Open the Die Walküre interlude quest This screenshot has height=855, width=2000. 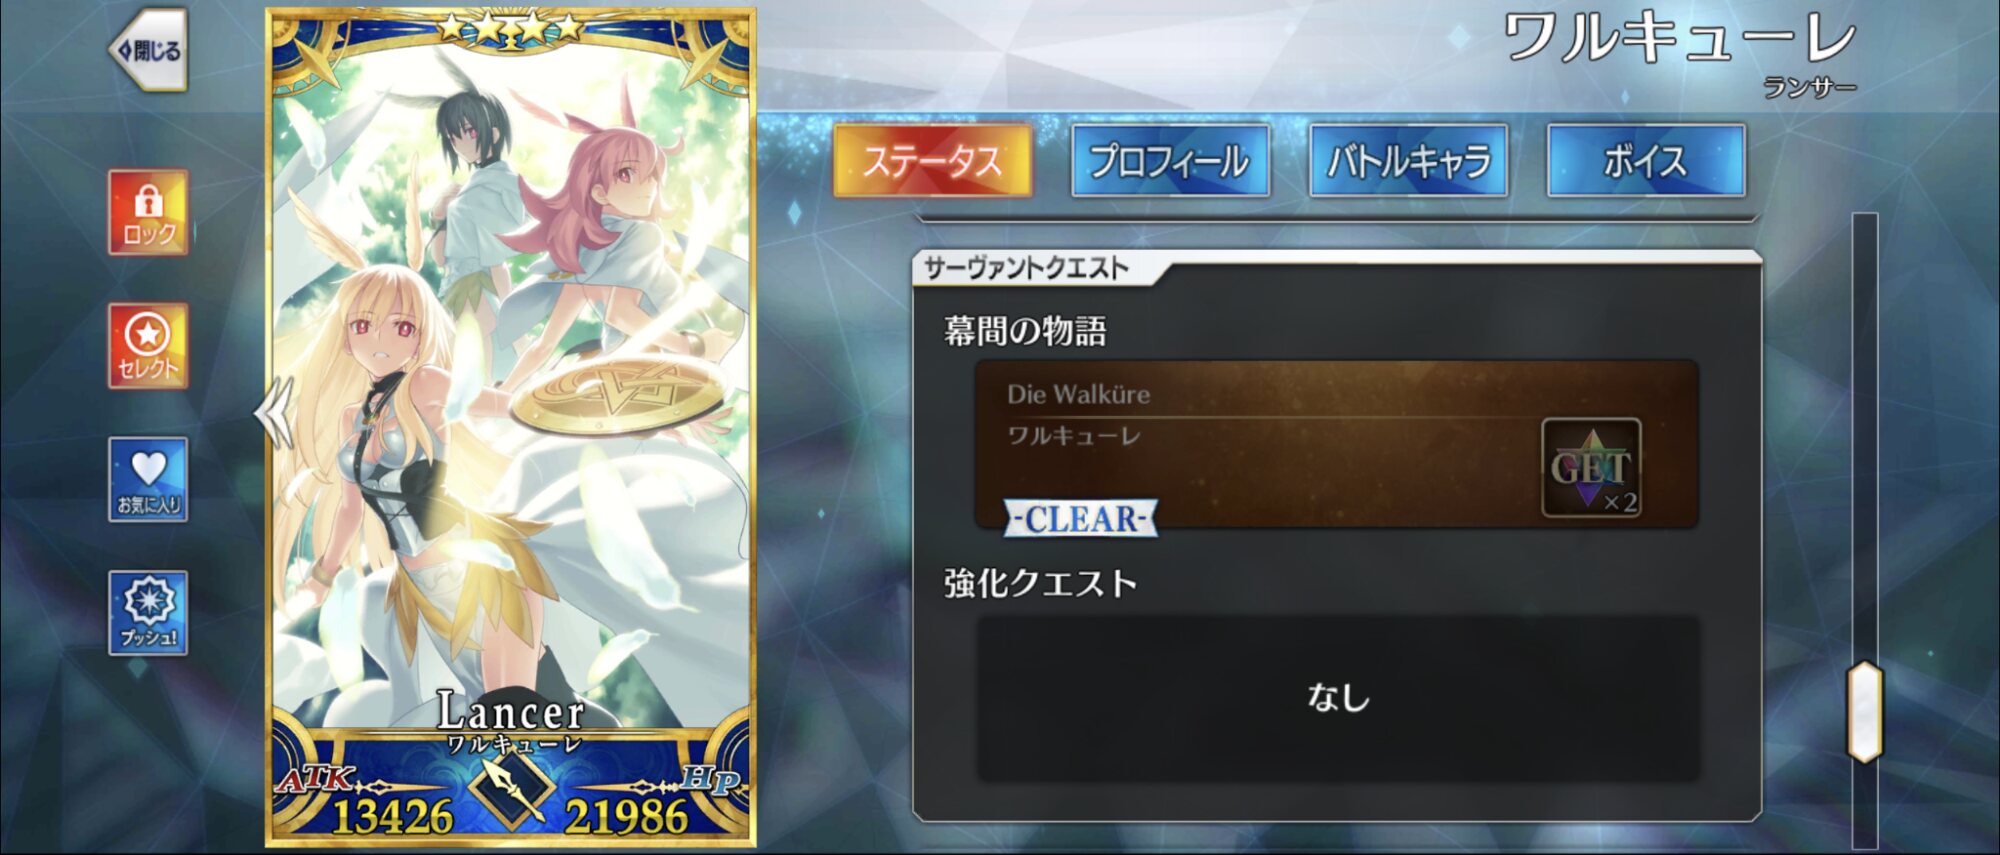coord(1336,444)
